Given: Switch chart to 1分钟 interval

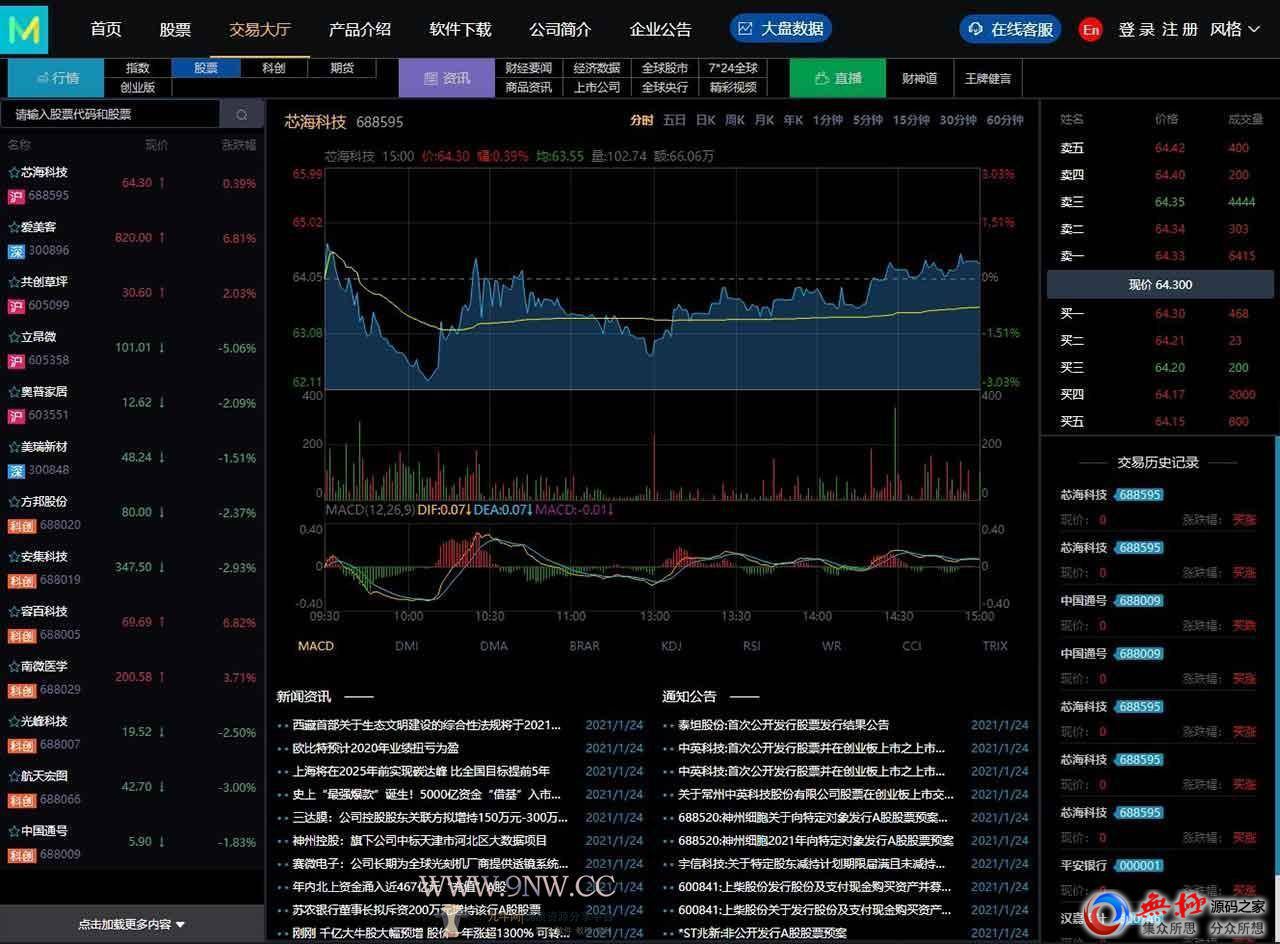Looking at the screenshot, I should click(828, 120).
